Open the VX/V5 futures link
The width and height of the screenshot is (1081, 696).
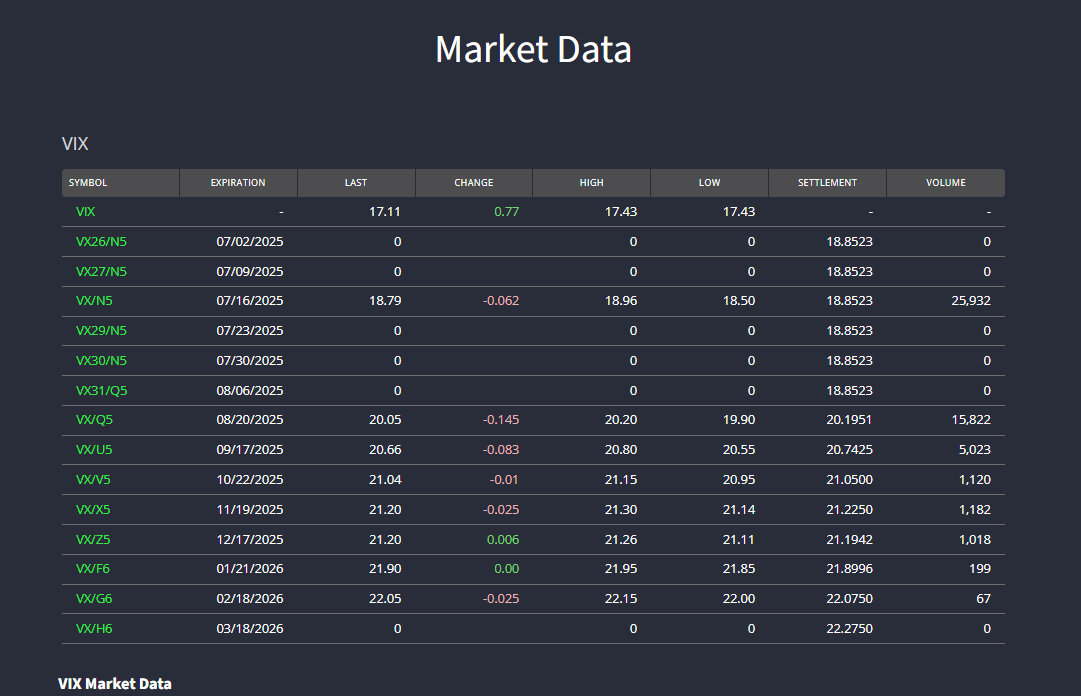click(x=93, y=480)
